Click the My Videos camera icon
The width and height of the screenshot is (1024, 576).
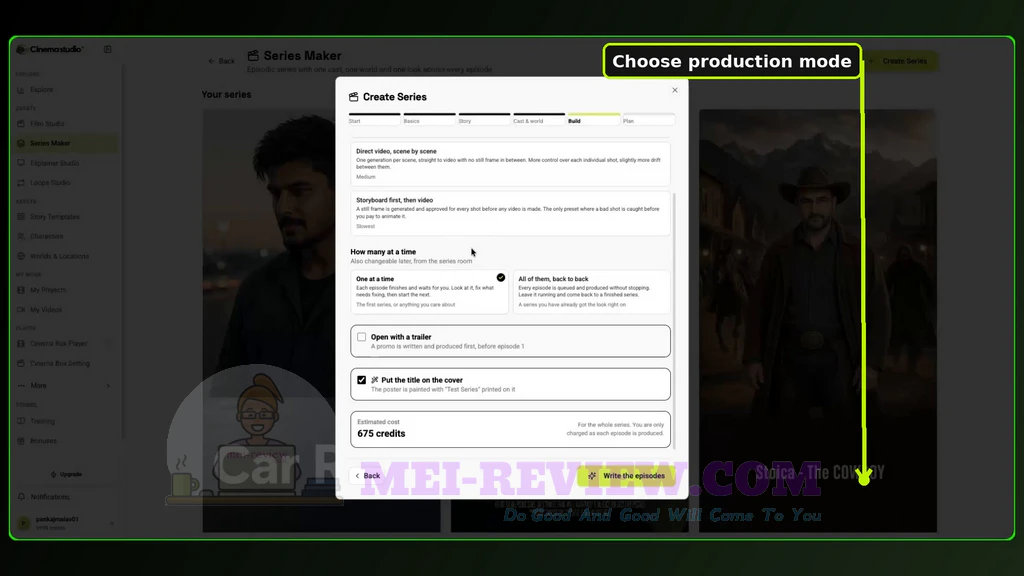[x=21, y=310]
